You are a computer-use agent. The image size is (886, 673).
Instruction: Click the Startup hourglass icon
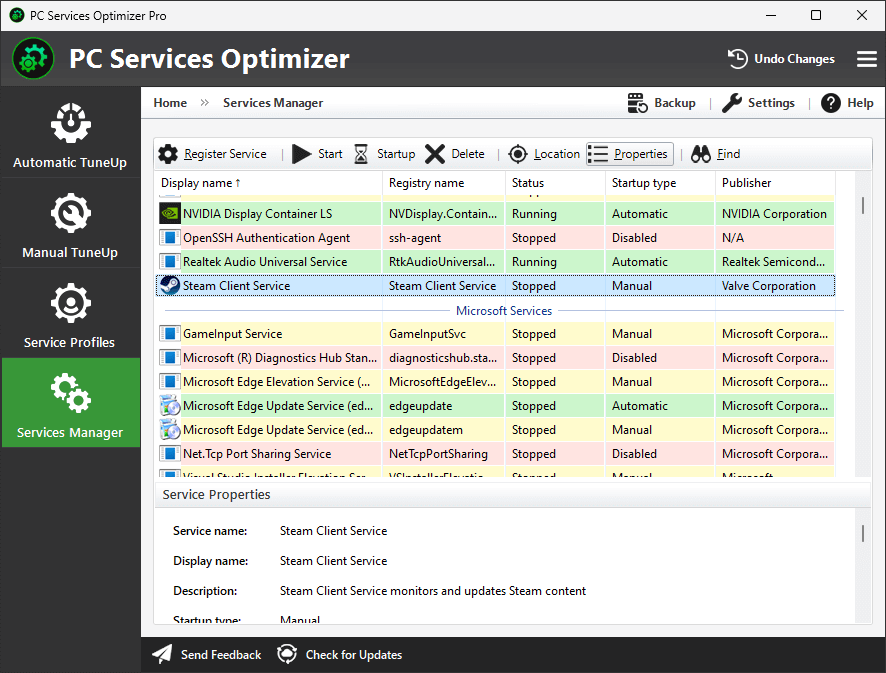coord(361,154)
